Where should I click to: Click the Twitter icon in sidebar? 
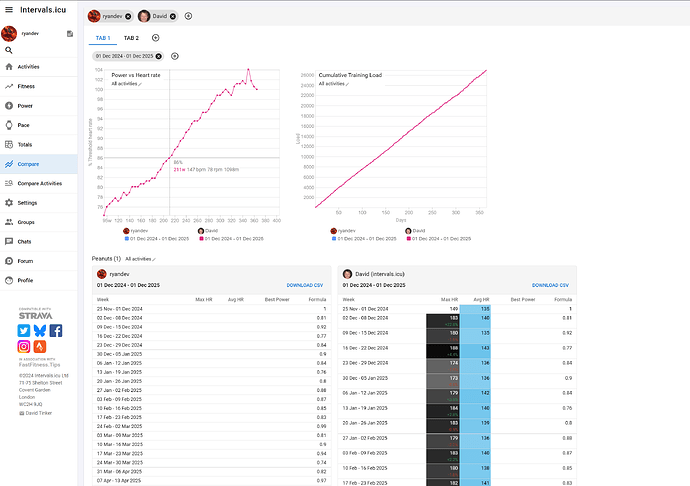pyautogui.click(x=24, y=331)
